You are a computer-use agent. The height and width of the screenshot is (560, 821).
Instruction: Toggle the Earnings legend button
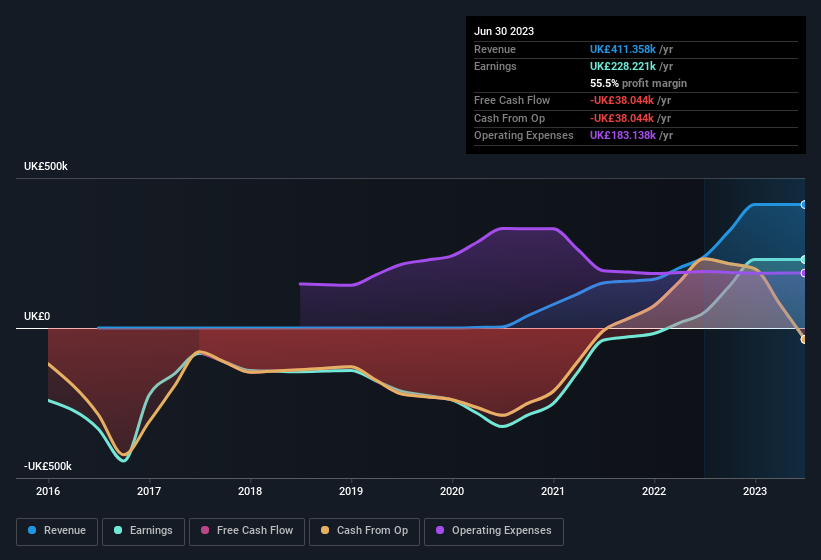click(x=143, y=531)
